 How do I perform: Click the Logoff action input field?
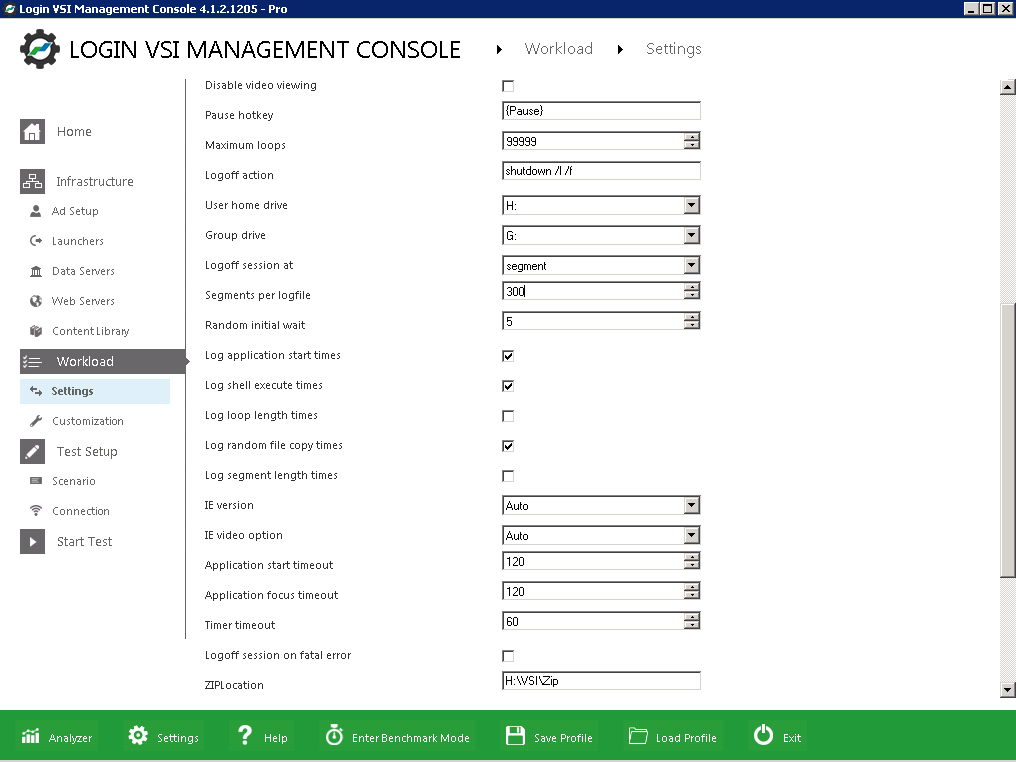601,171
